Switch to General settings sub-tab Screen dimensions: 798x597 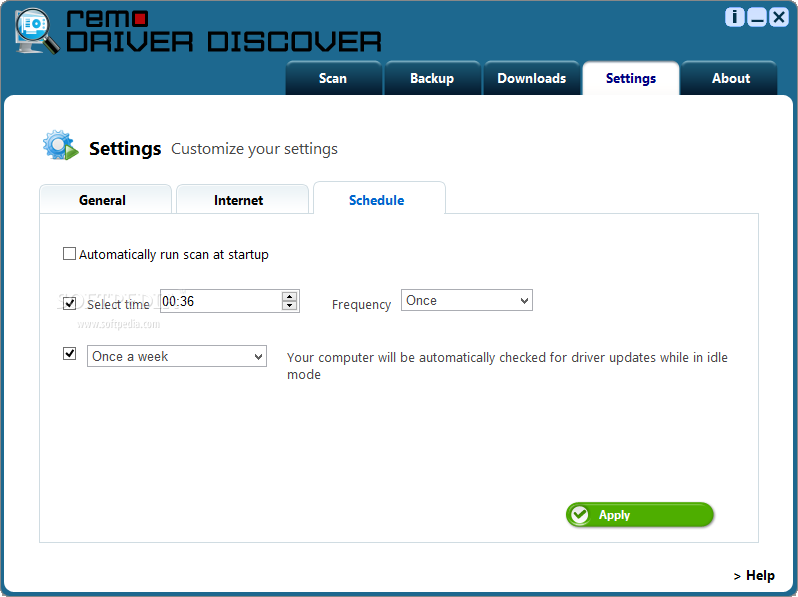pyautogui.click(x=105, y=200)
